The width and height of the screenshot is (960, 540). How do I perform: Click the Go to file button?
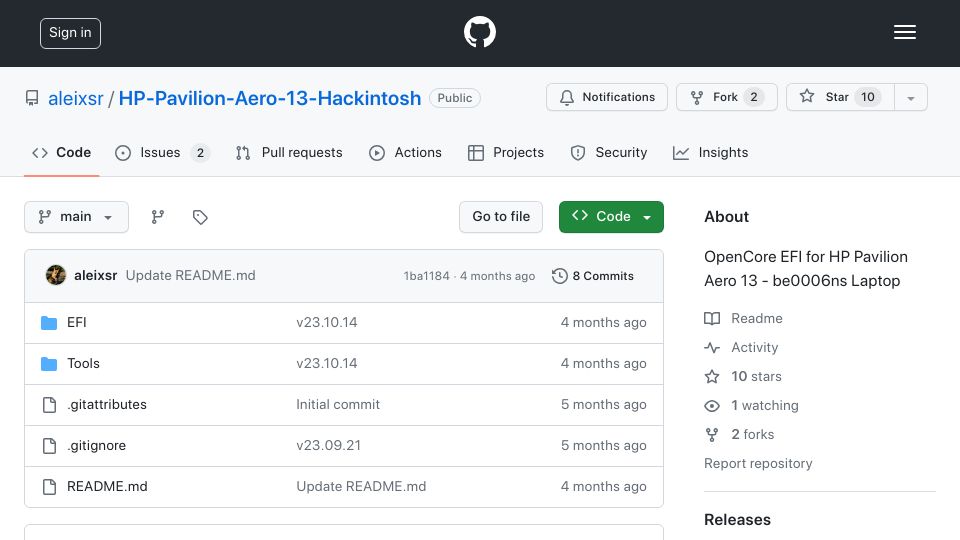pos(501,217)
